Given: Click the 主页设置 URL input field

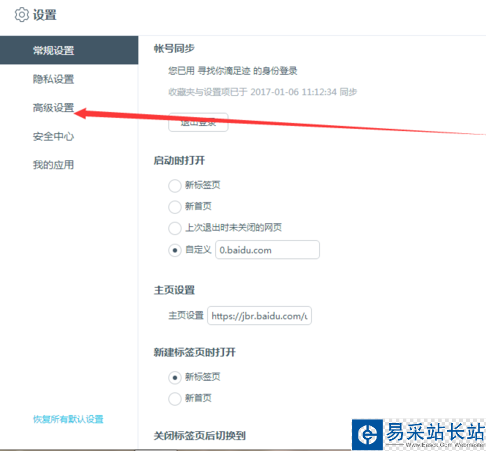Looking at the screenshot, I should tap(259, 316).
